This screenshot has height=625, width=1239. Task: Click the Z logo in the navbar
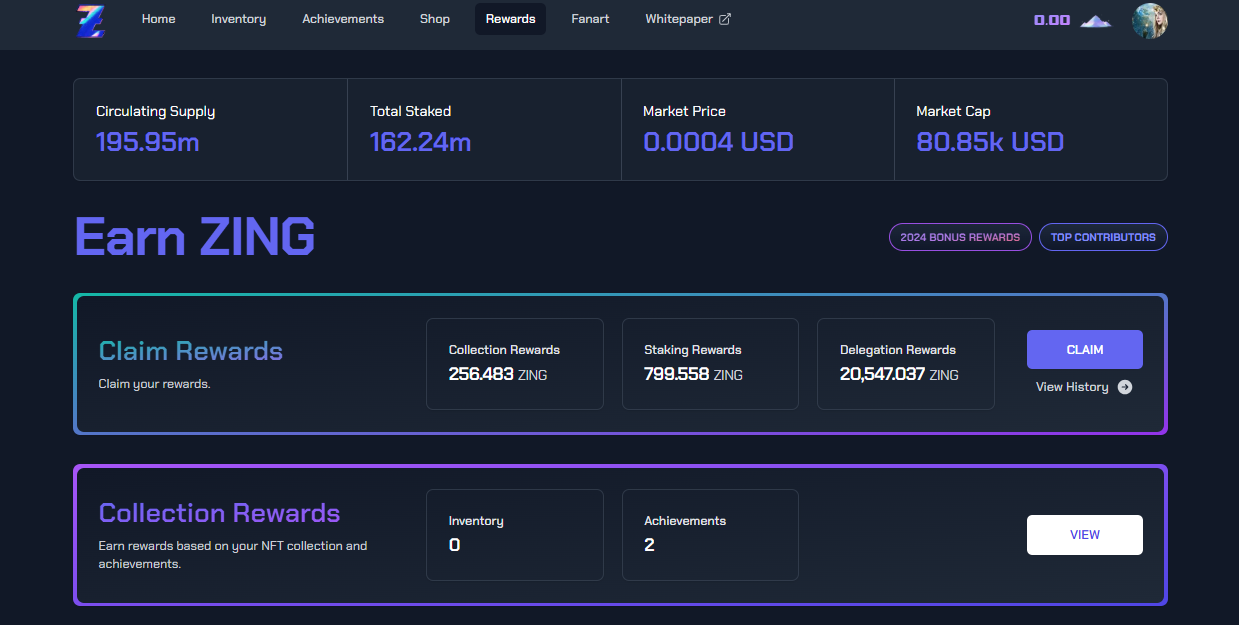[x=91, y=21]
